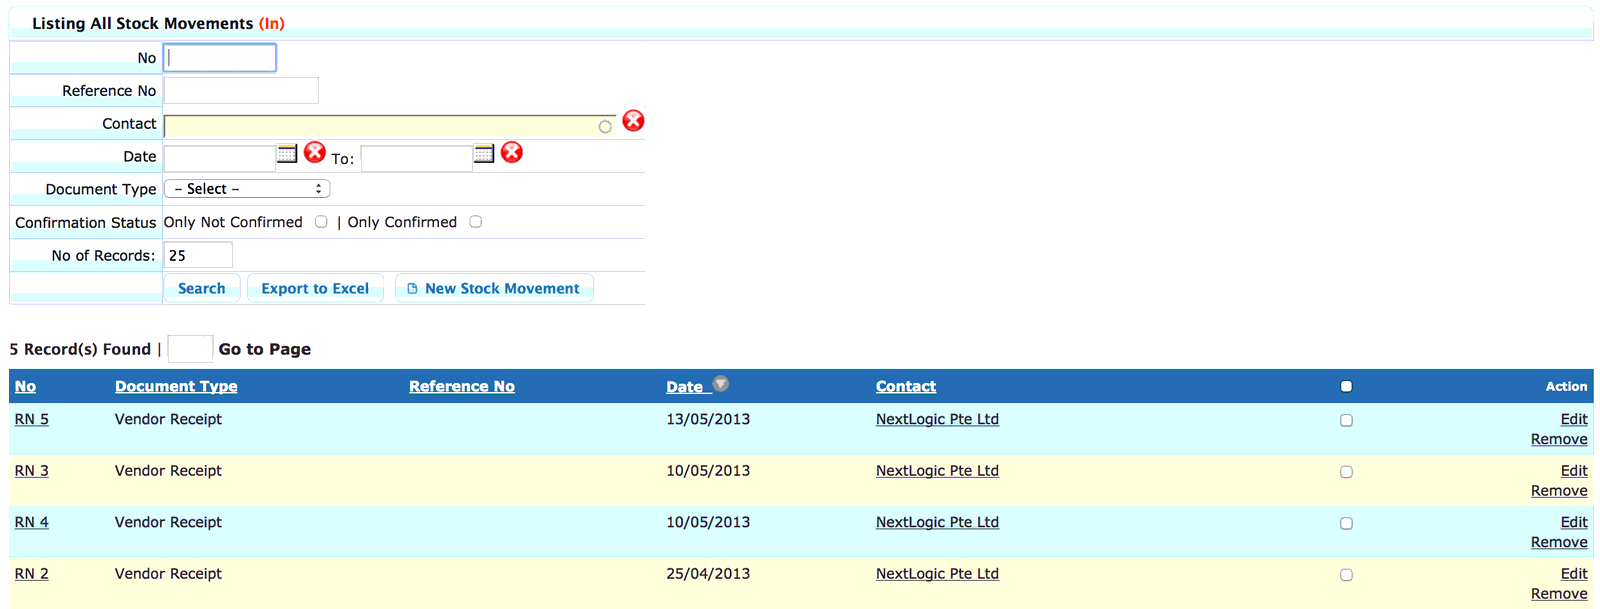
Task: Click the Date column sort arrow icon
Action: pos(721,384)
